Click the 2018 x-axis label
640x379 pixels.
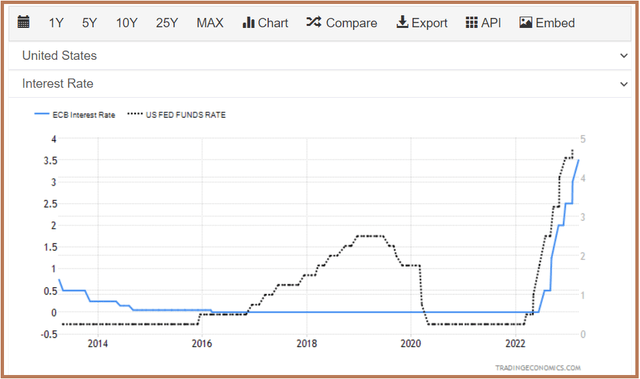307,344
